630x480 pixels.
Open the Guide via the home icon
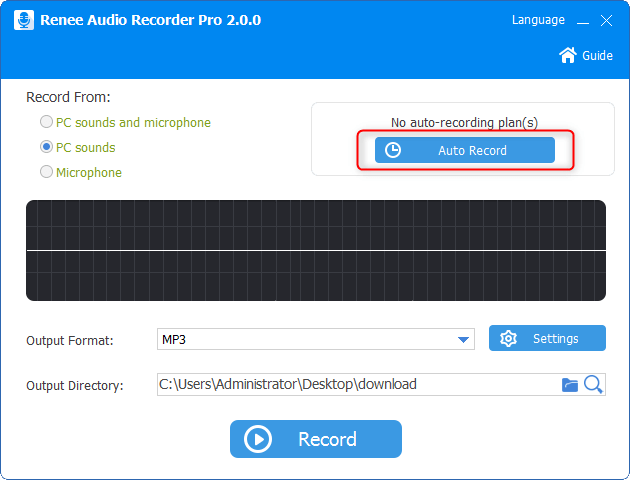point(568,55)
